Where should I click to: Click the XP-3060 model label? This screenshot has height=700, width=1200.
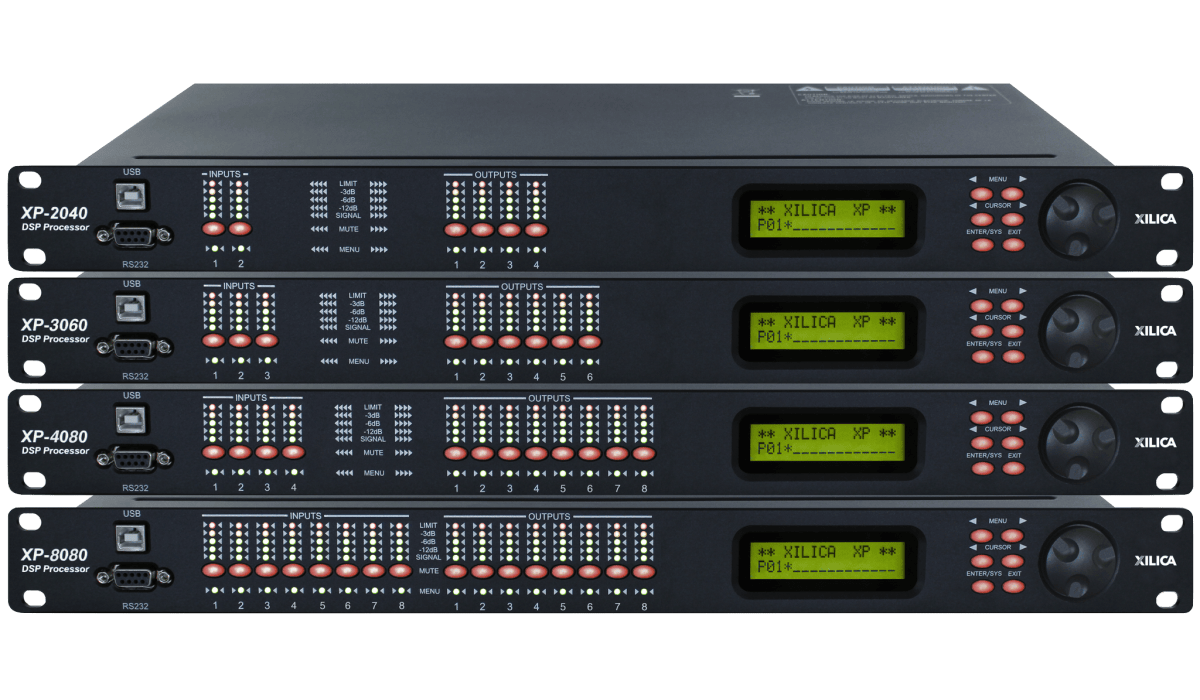[53, 324]
